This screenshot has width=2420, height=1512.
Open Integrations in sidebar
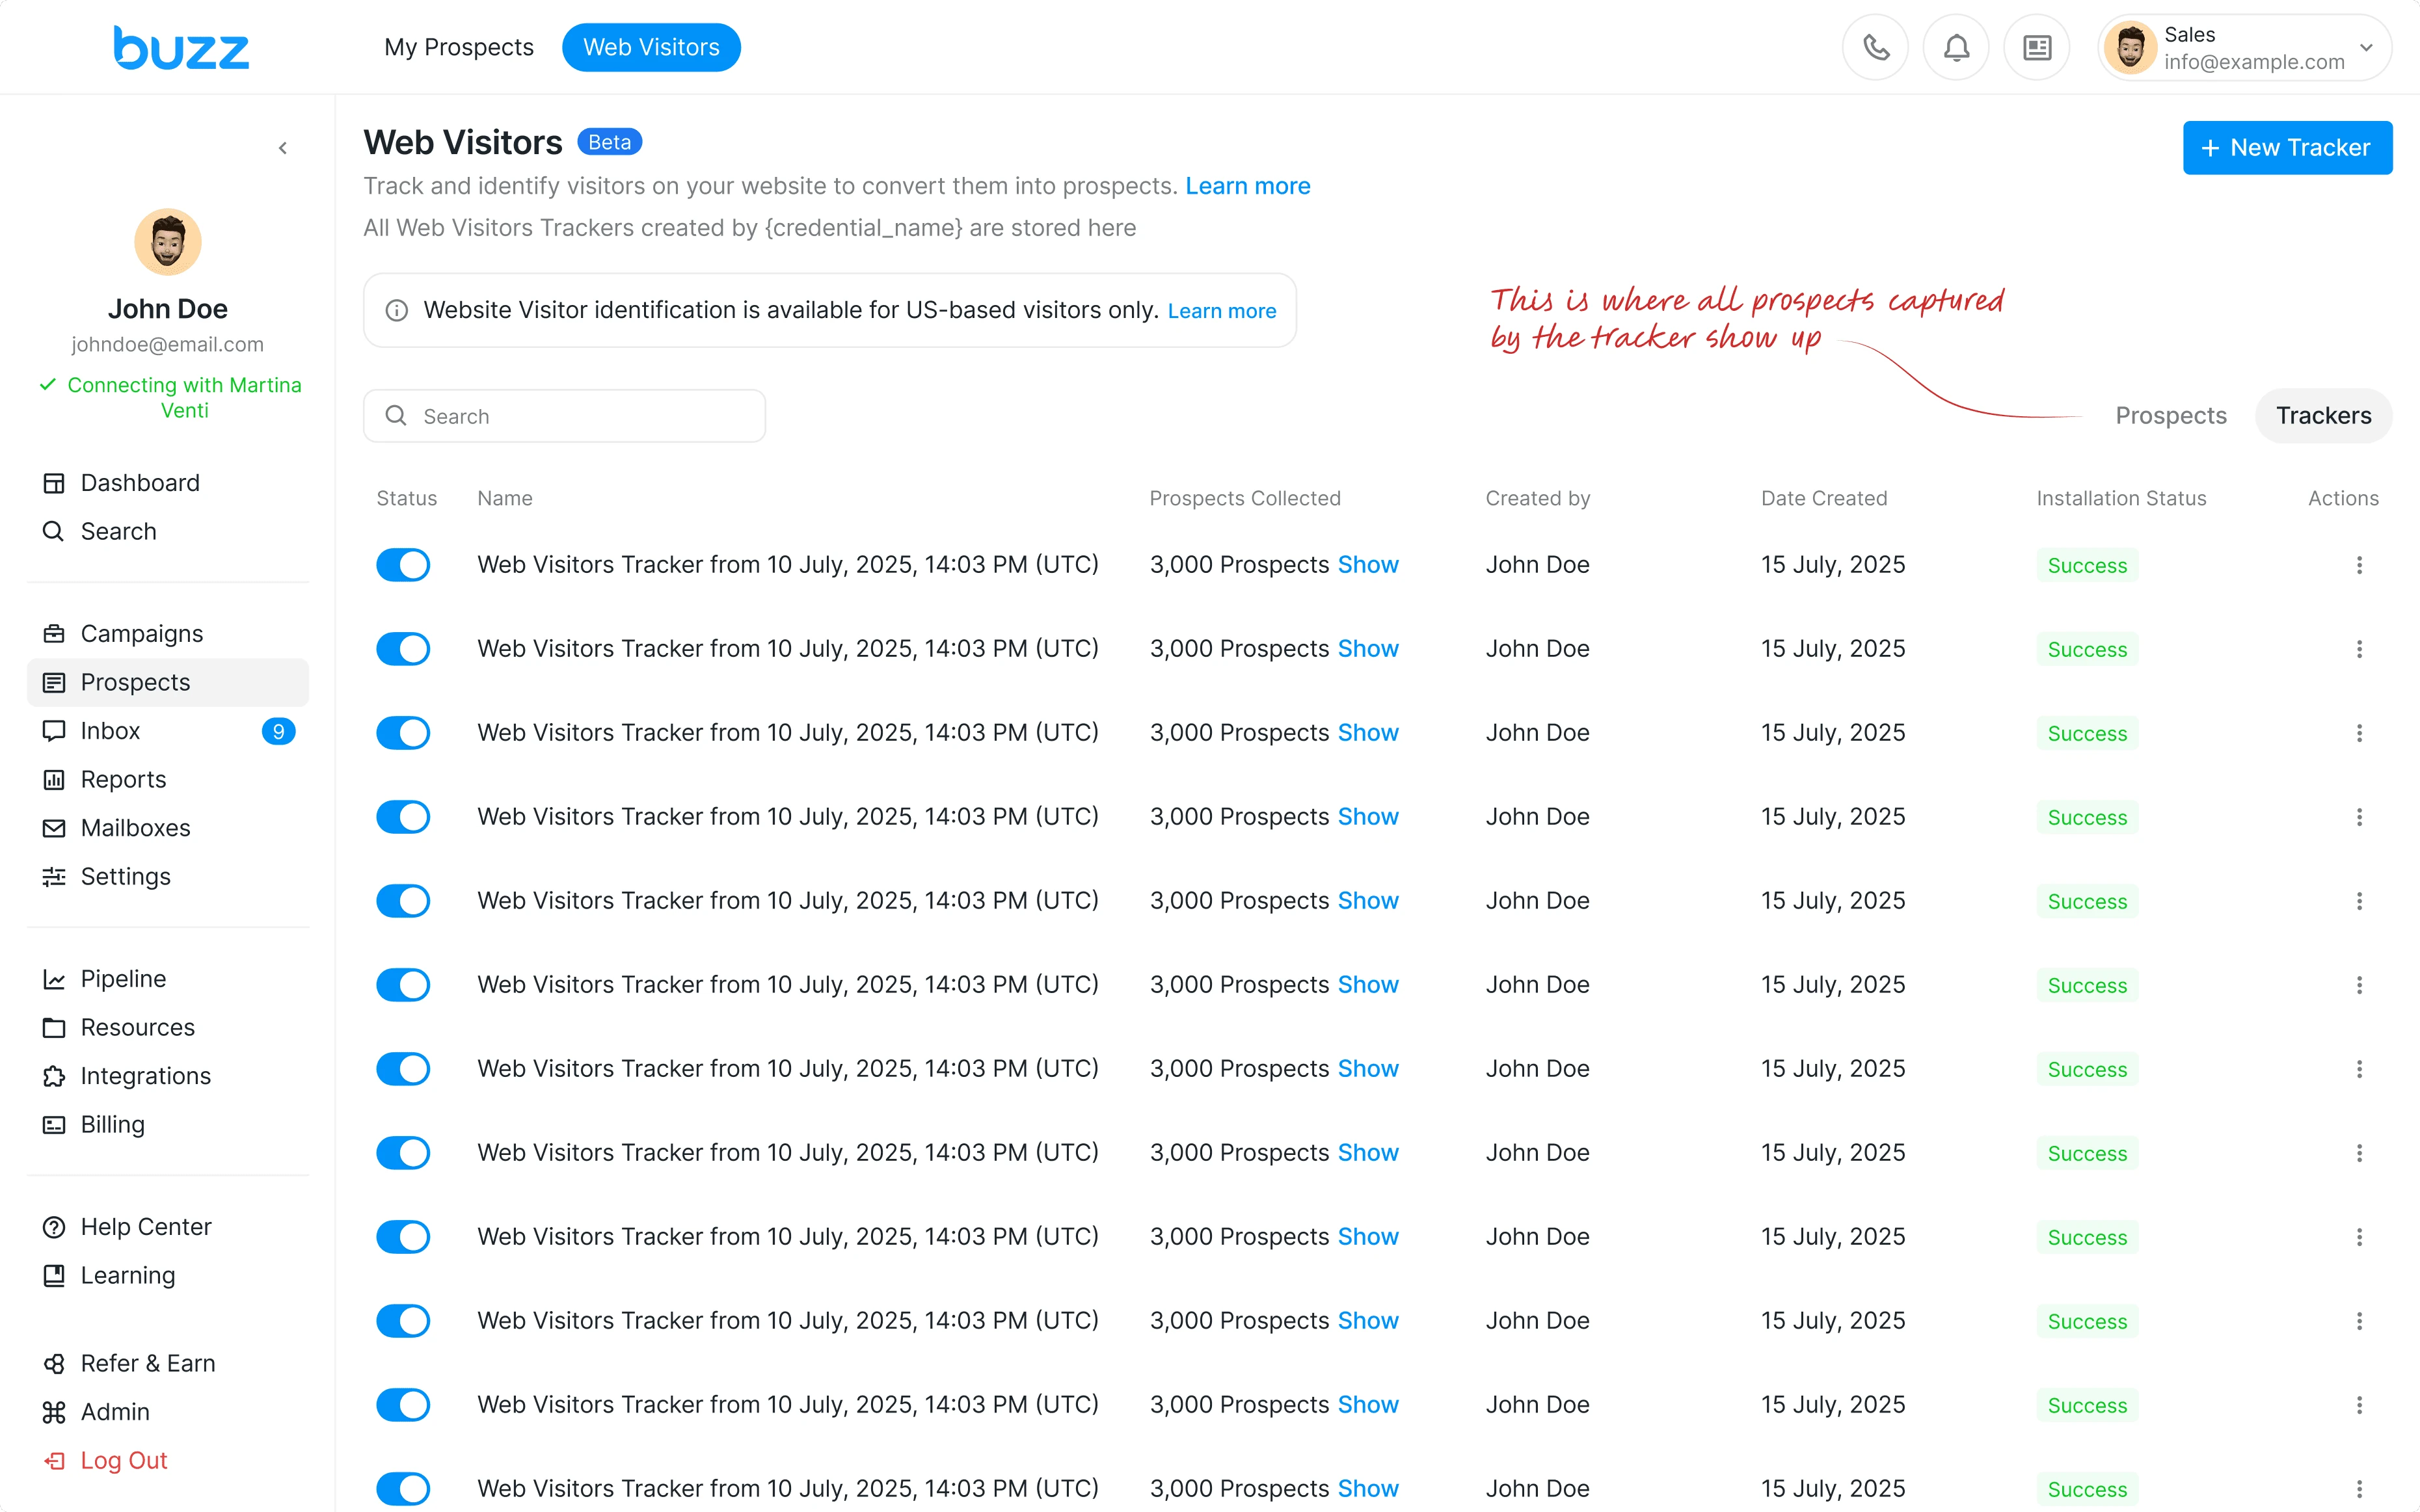coord(168,1076)
